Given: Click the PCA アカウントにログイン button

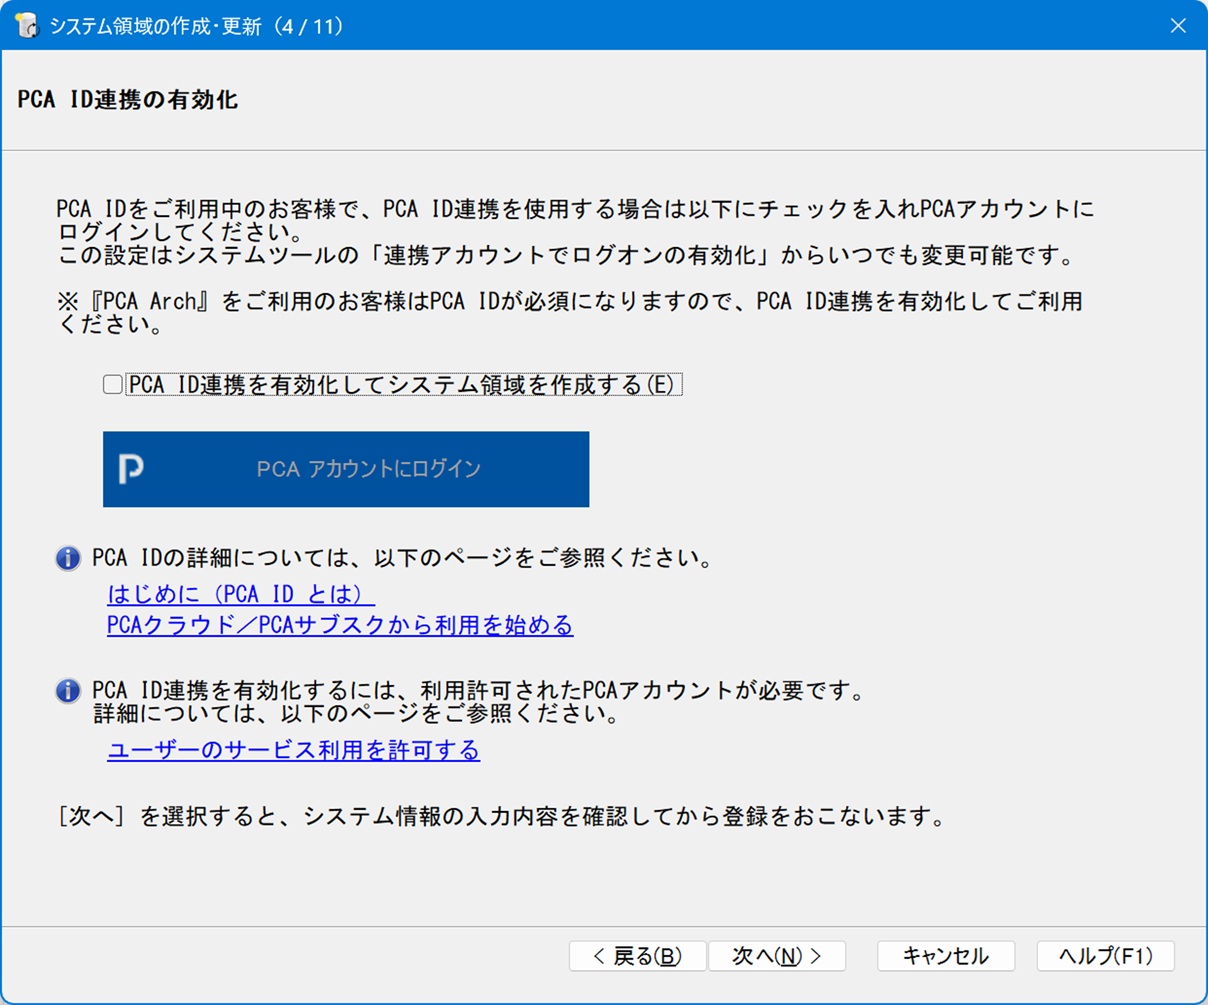Looking at the screenshot, I should click(x=346, y=469).
